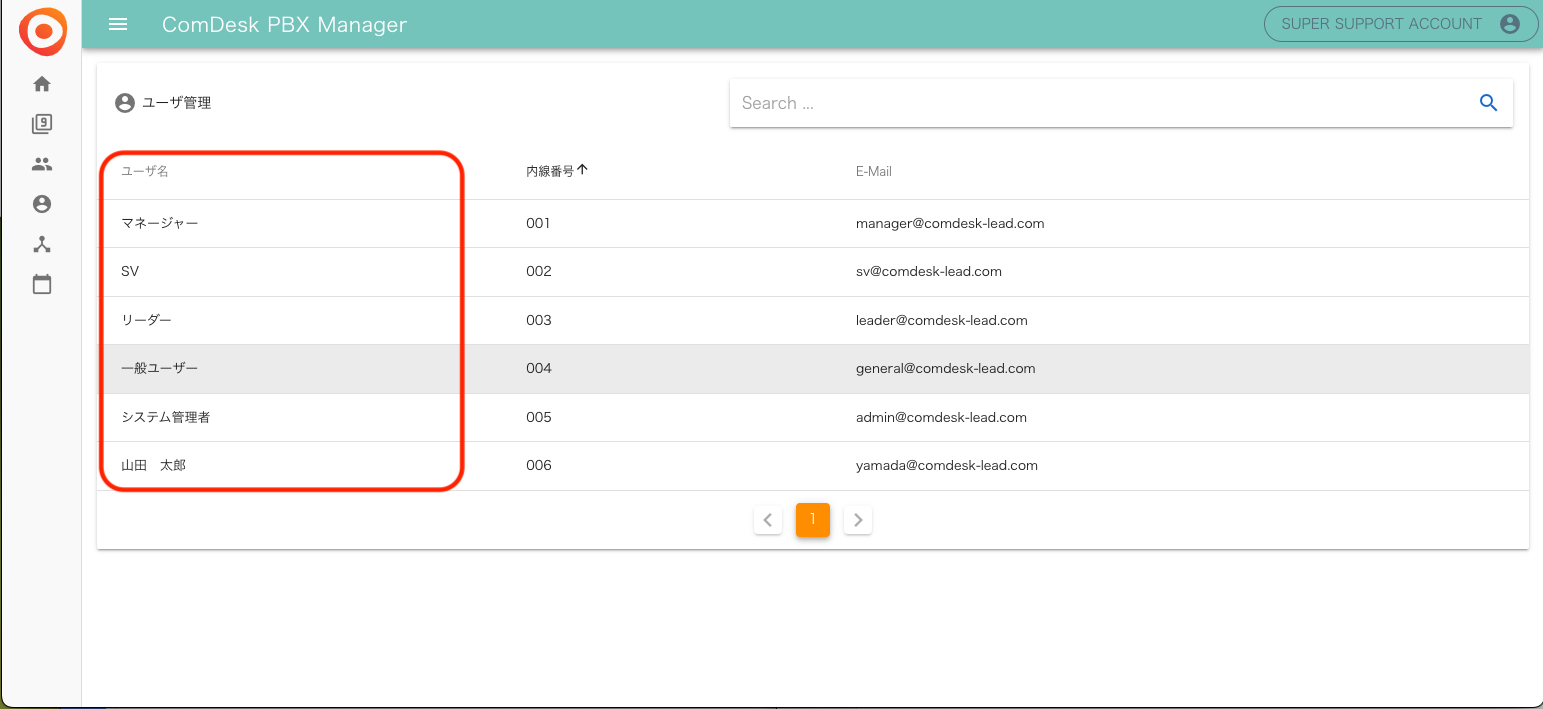Select page 1 pagination button
Screen dimensions: 1543x709
(813, 520)
